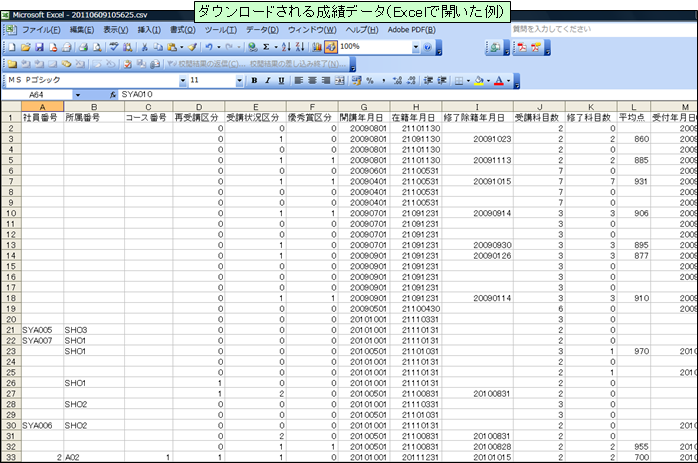Toggle bold formatting
This screenshot has width=698, height=463.
(x=254, y=81)
